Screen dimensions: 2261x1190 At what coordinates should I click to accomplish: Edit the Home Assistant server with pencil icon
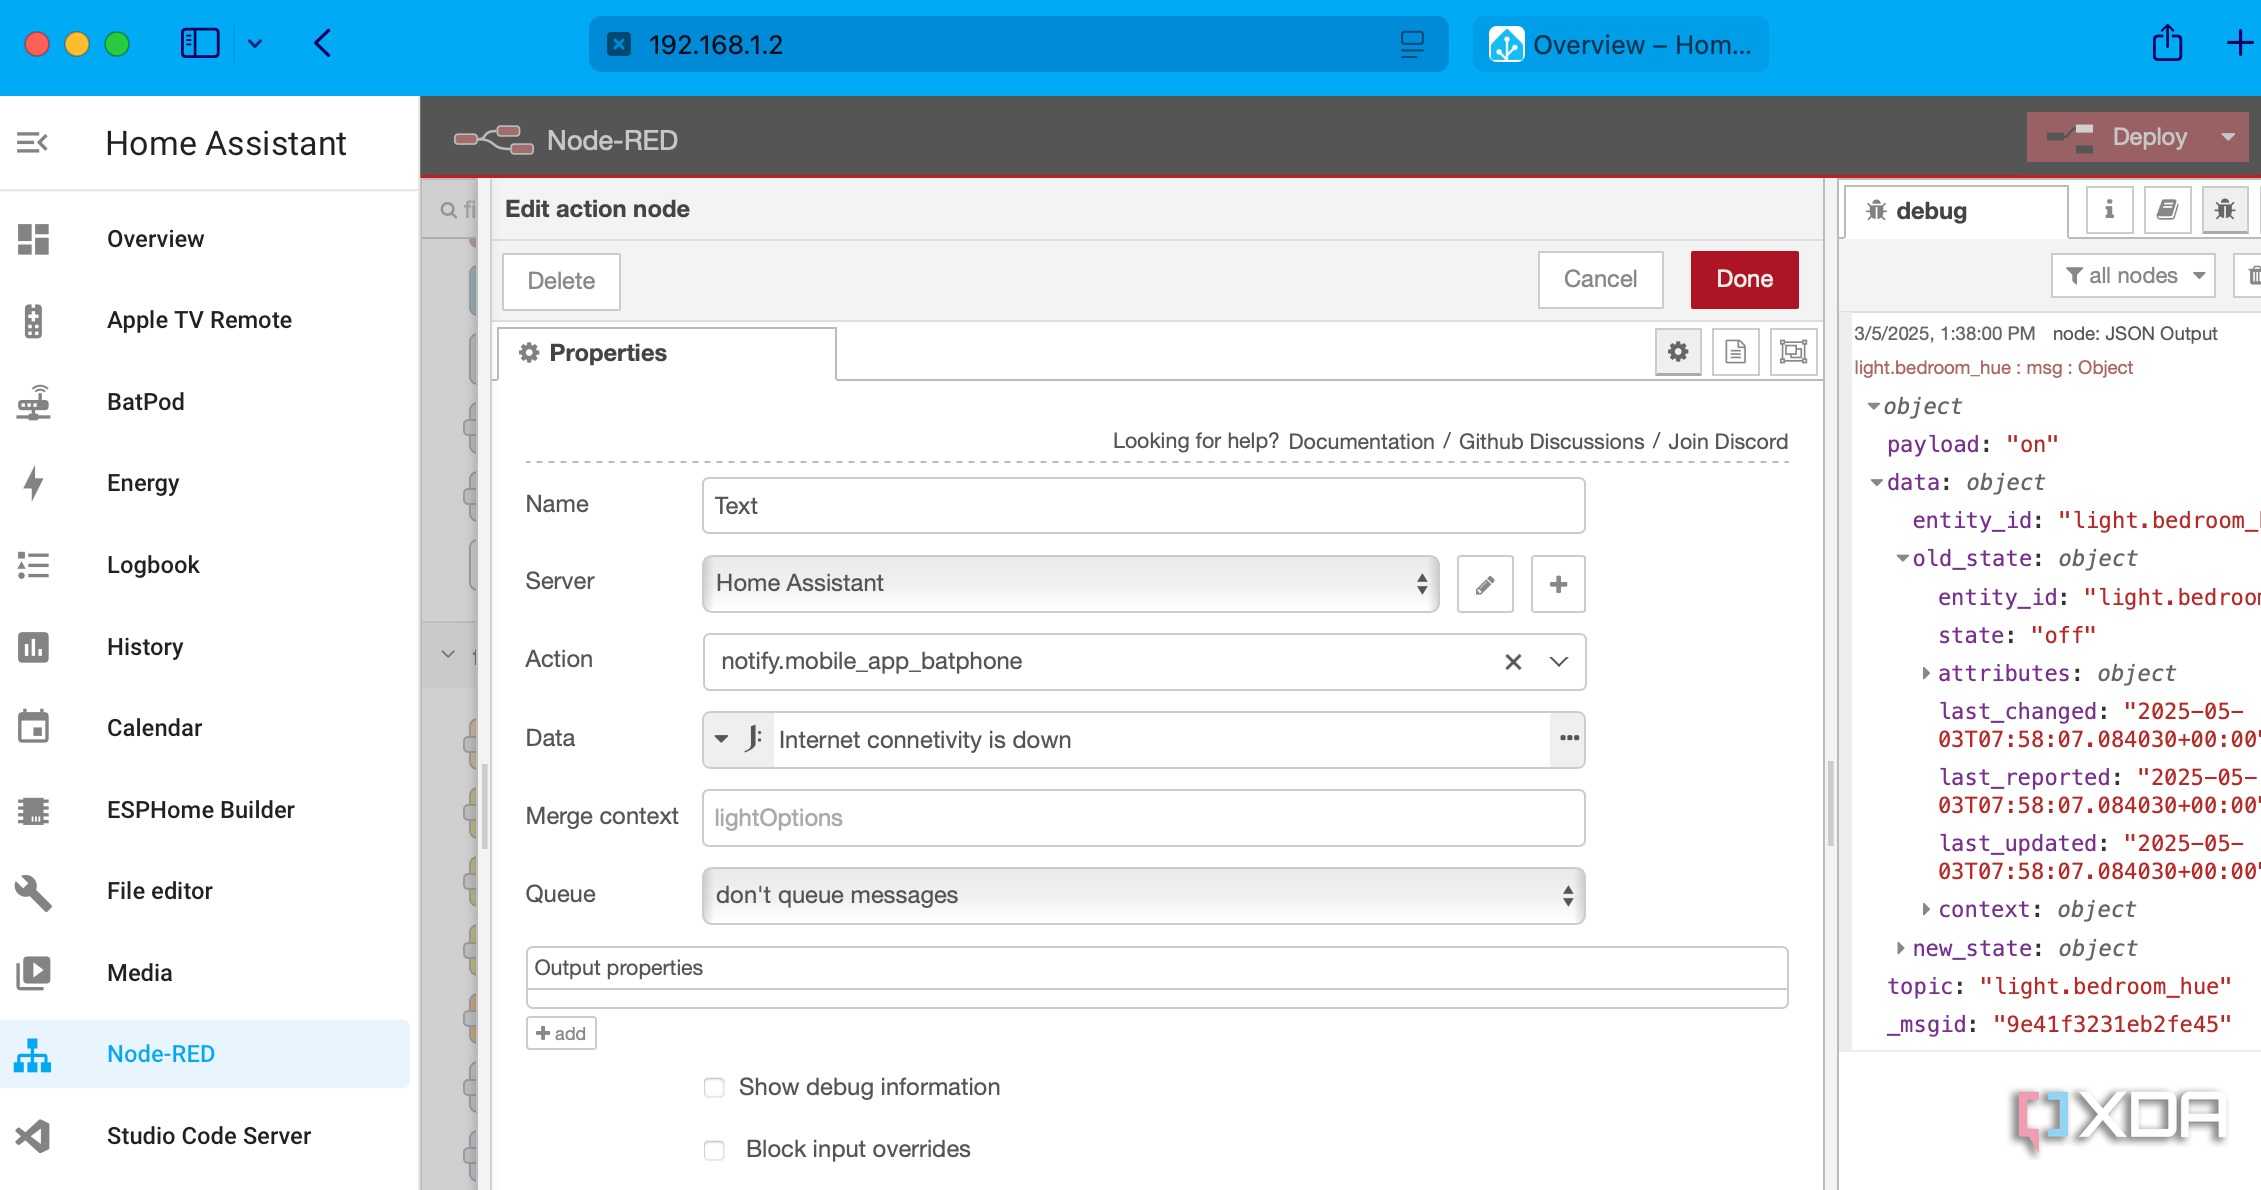pos(1485,584)
